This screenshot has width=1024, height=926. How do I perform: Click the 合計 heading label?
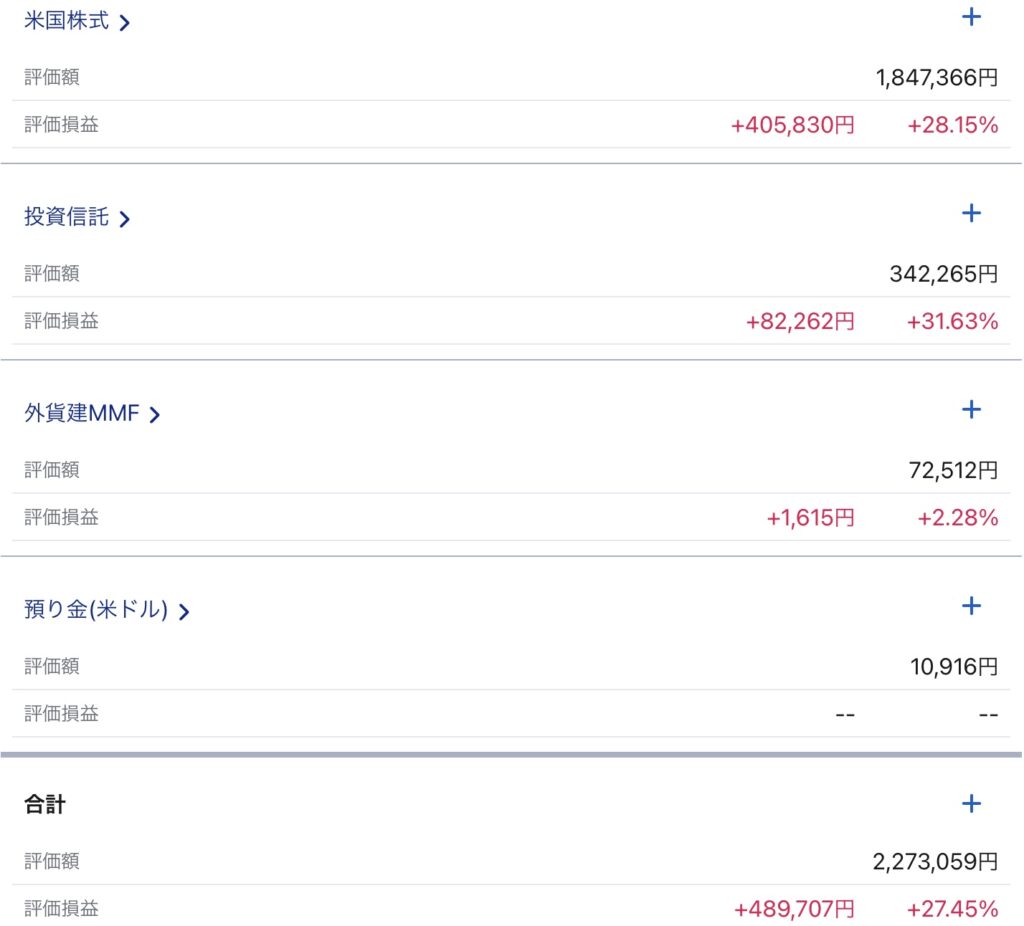45,804
